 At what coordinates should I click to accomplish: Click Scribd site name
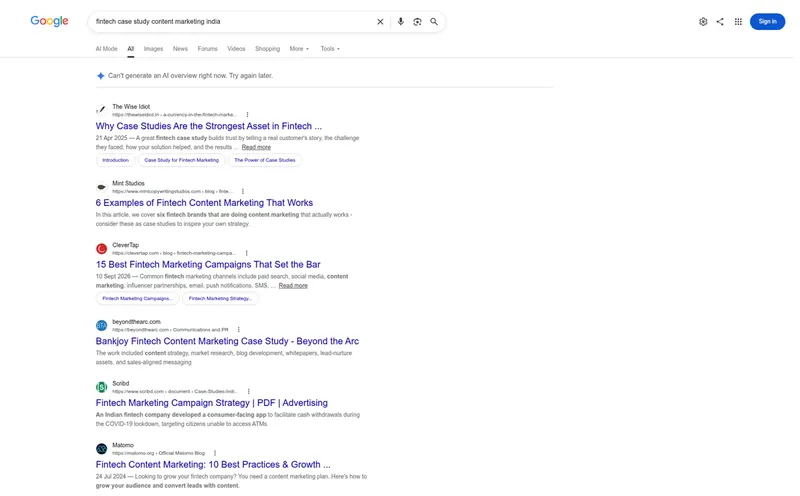point(120,383)
